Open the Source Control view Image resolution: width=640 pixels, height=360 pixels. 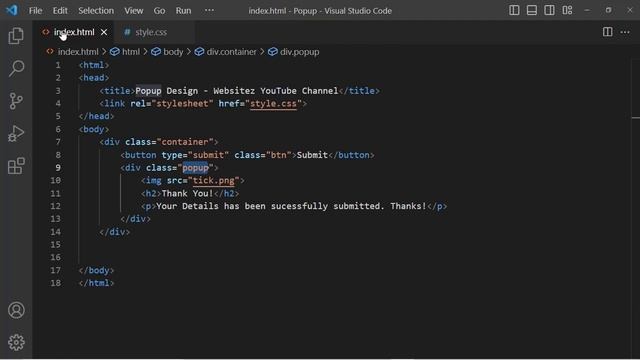pyautogui.click(x=16, y=101)
